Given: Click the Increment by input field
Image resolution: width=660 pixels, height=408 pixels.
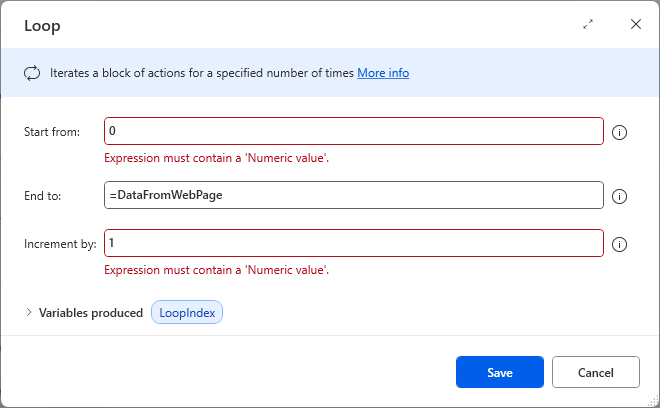Looking at the screenshot, I should click(354, 243).
